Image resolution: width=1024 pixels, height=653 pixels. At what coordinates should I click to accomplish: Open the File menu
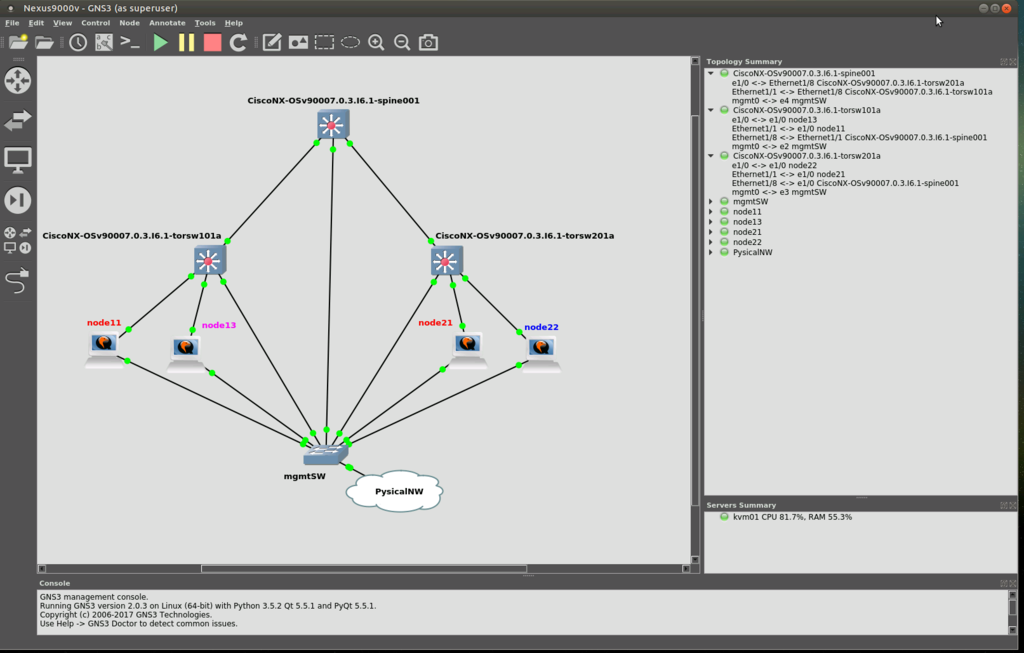tap(12, 23)
